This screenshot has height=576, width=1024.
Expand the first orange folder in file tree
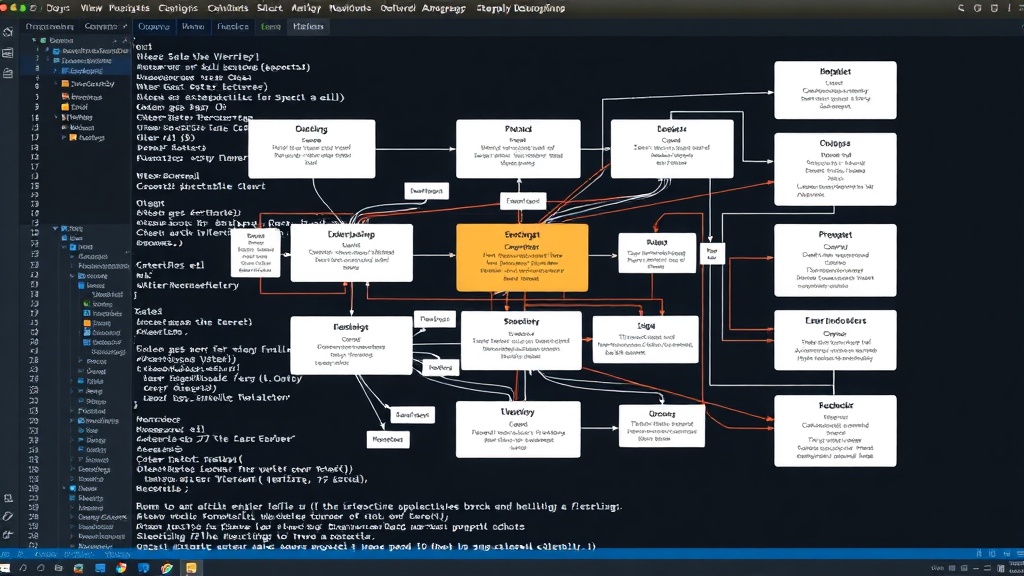click(x=56, y=84)
